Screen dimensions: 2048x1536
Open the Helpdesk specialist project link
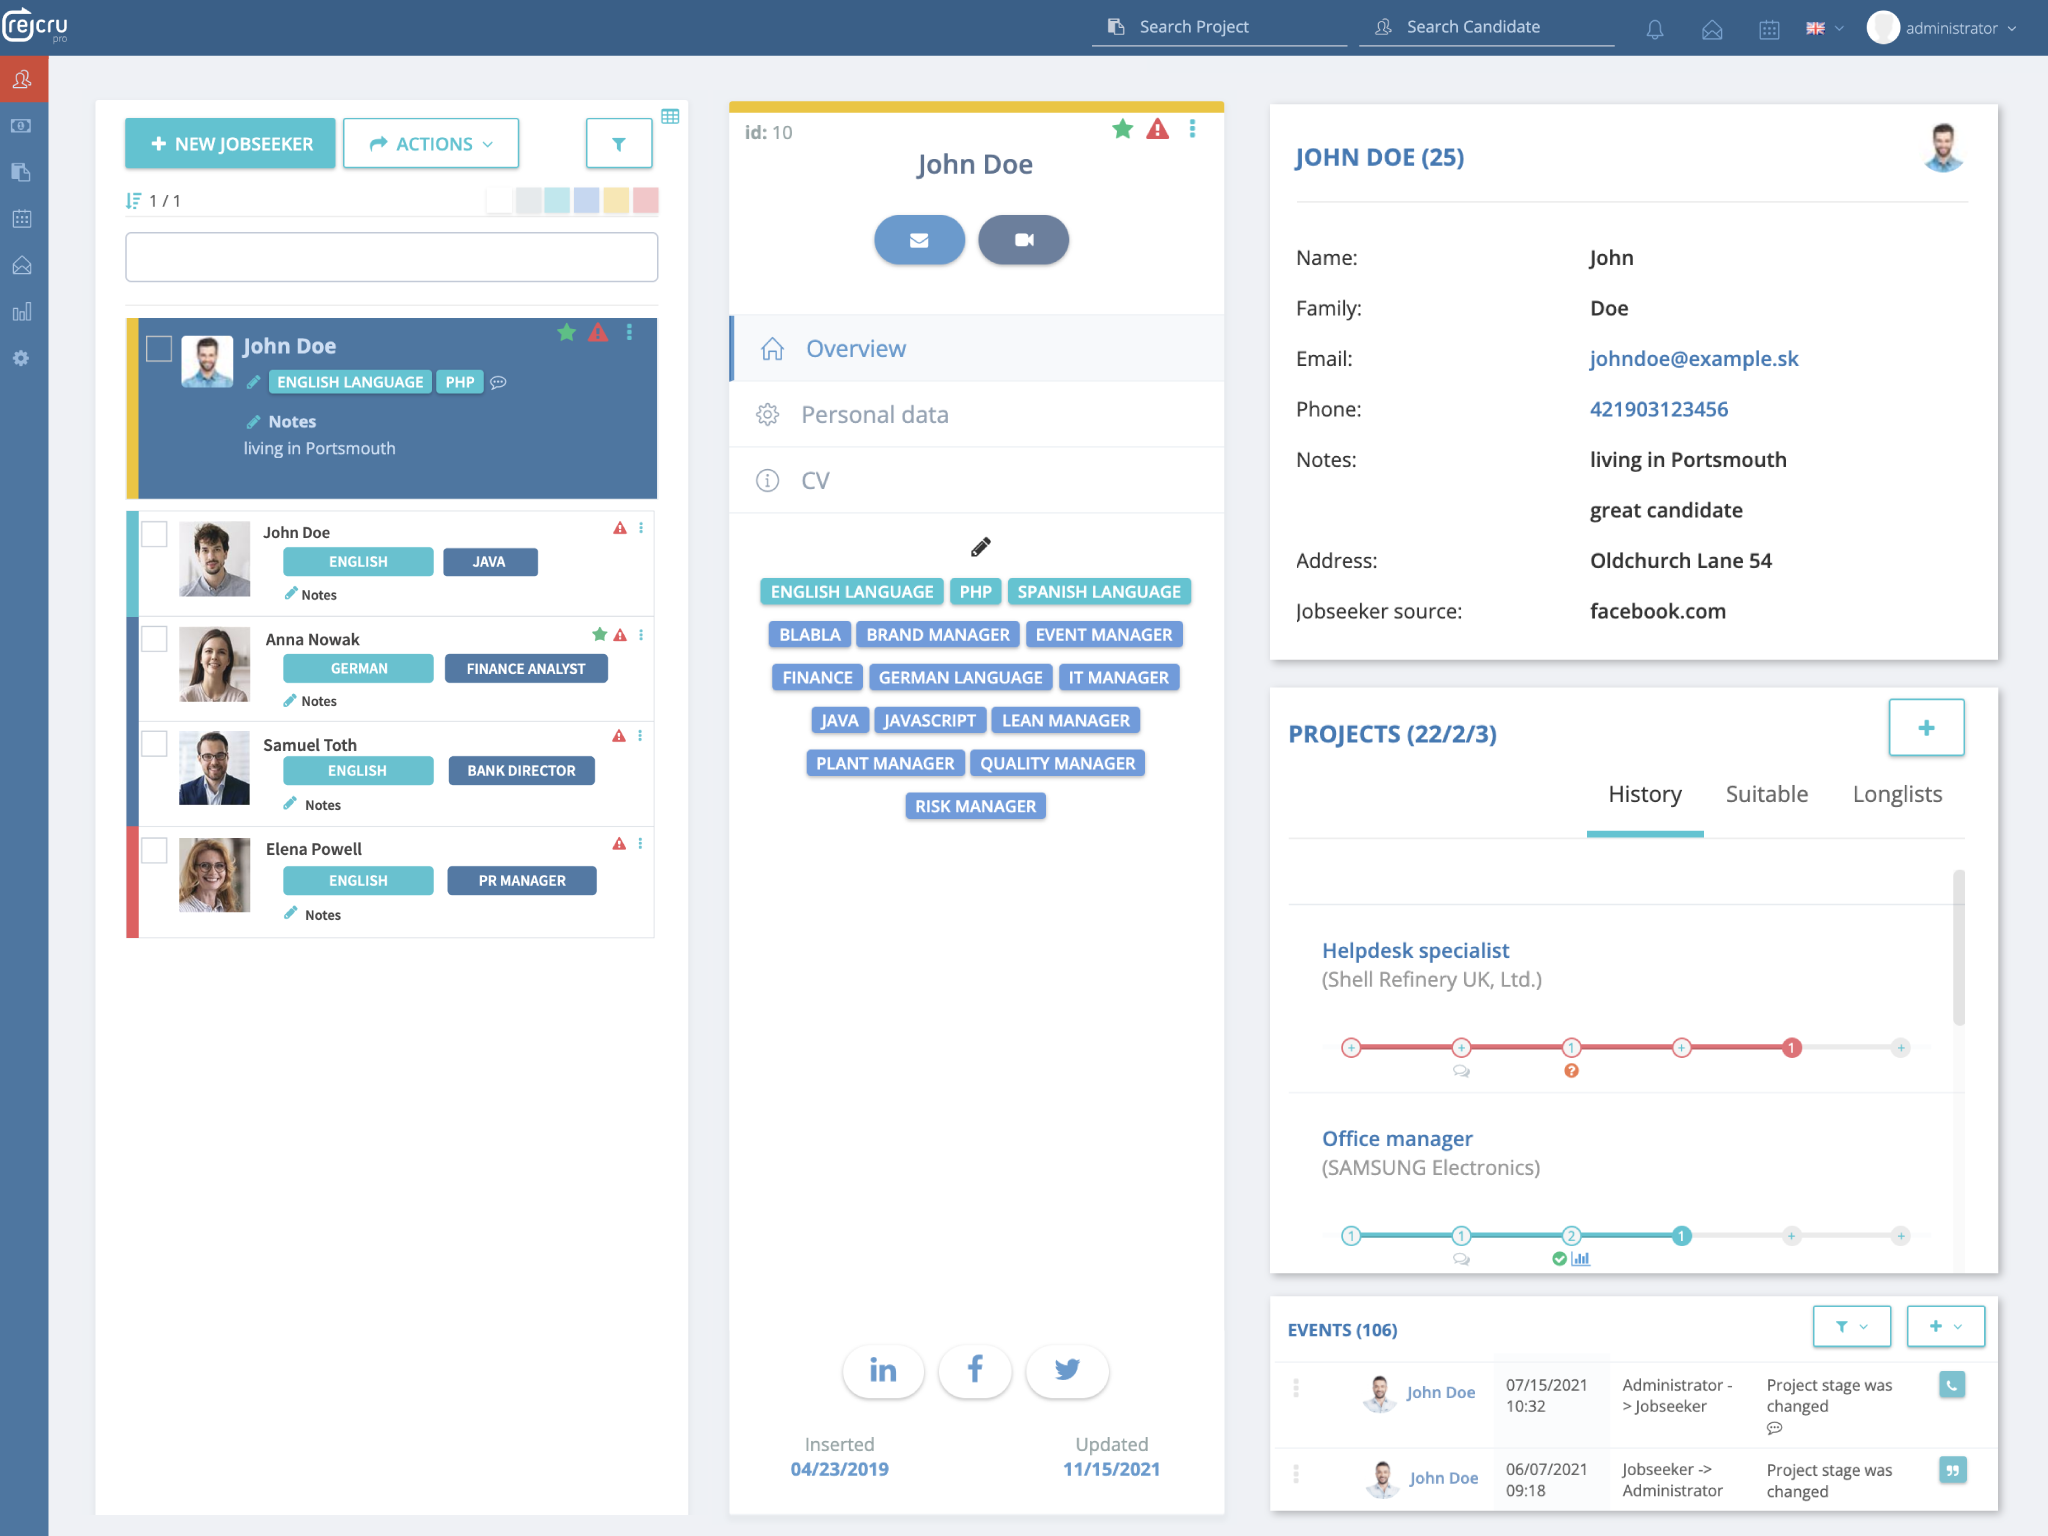pyautogui.click(x=1415, y=950)
